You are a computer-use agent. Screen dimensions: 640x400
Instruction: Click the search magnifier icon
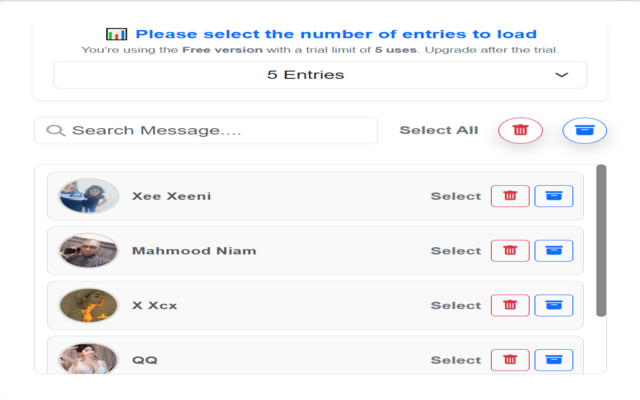(55, 131)
